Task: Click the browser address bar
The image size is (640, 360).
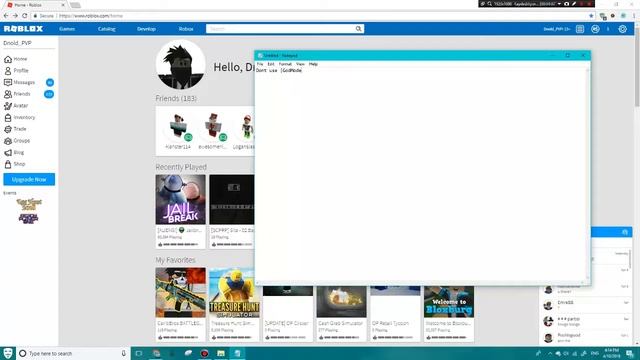Action: click(310, 16)
